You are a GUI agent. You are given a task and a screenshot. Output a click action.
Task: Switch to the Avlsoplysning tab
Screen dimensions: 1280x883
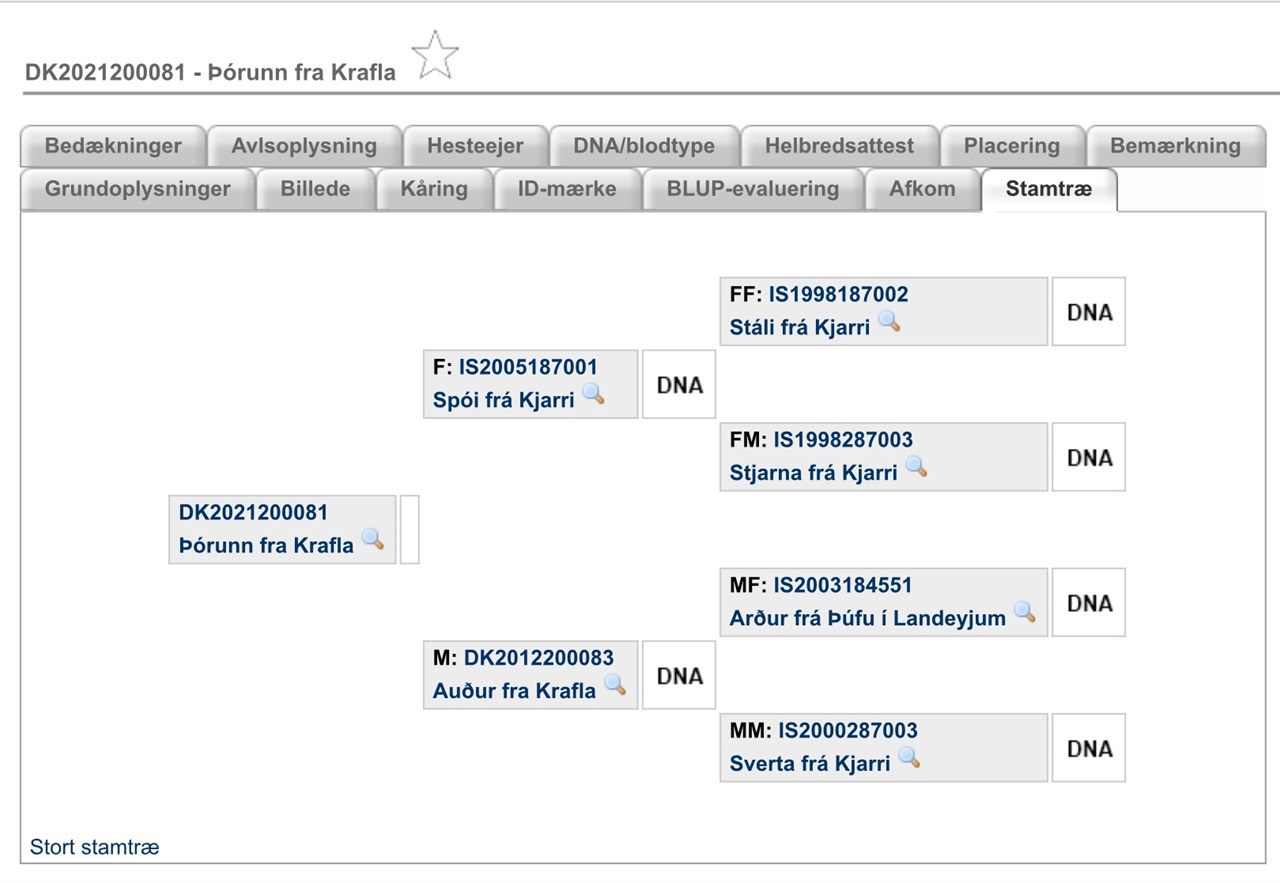(x=304, y=146)
